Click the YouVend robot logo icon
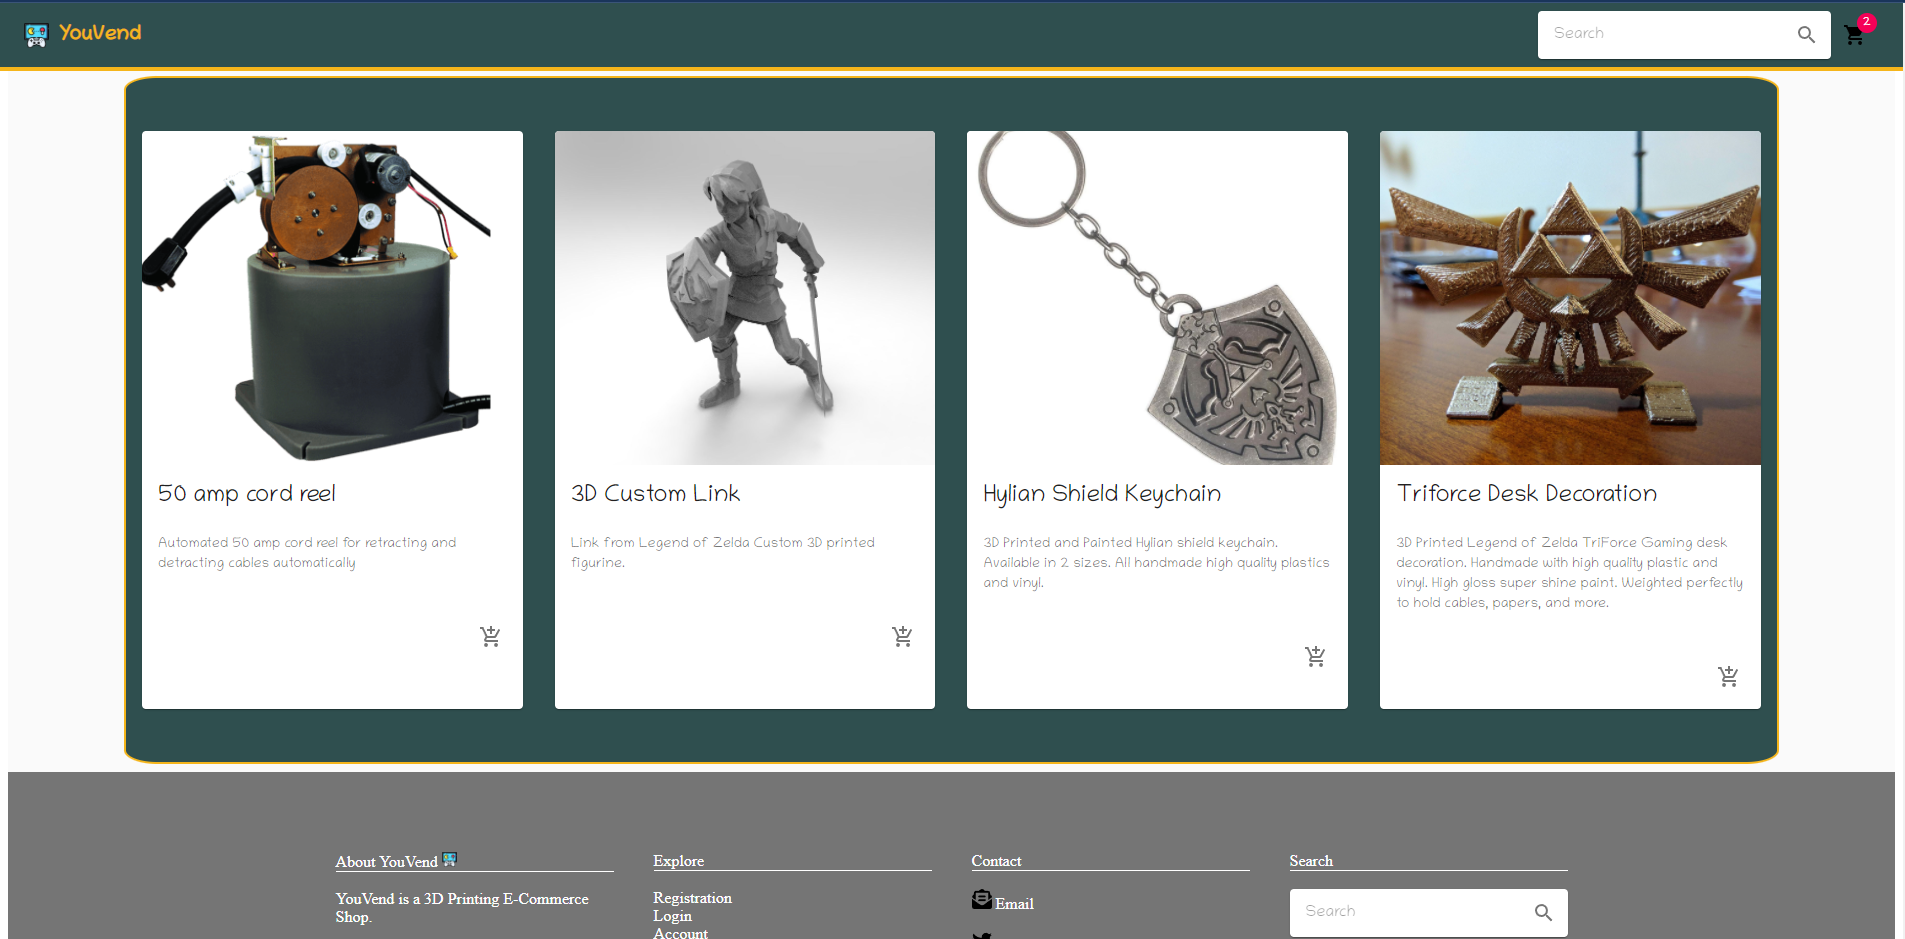The height and width of the screenshot is (939, 1905). pos(36,35)
